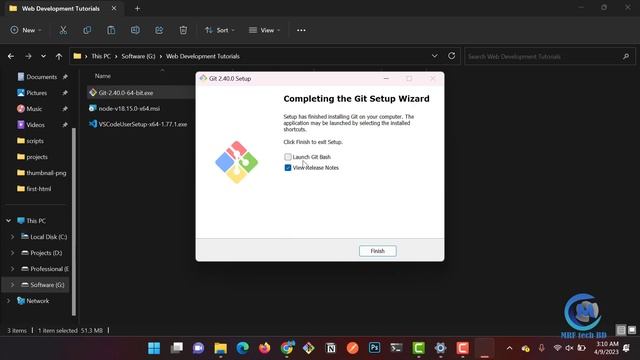
Task: Expand Local Disk (C:) in tree
Action: [12, 237]
